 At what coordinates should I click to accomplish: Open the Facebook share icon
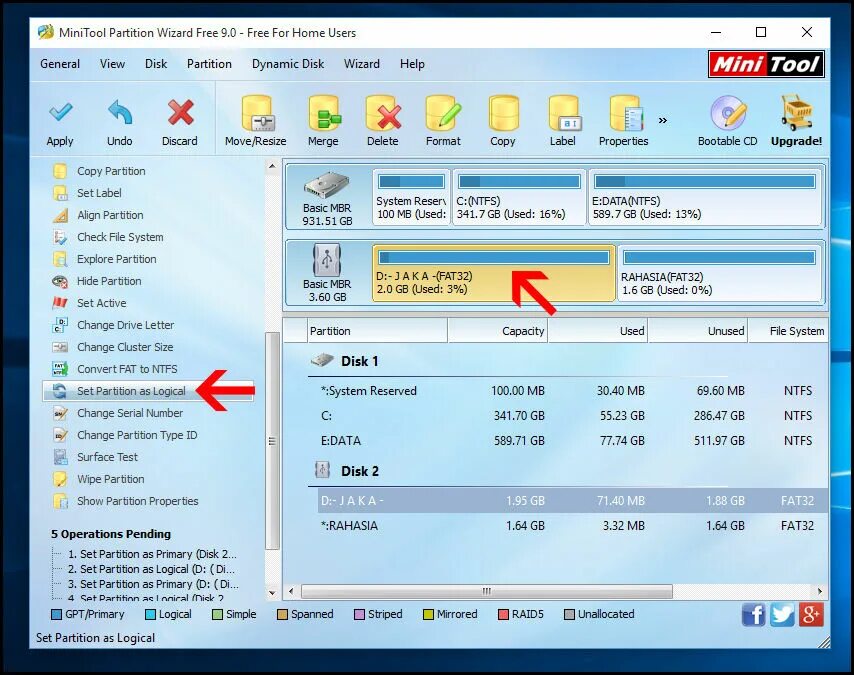point(754,615)
